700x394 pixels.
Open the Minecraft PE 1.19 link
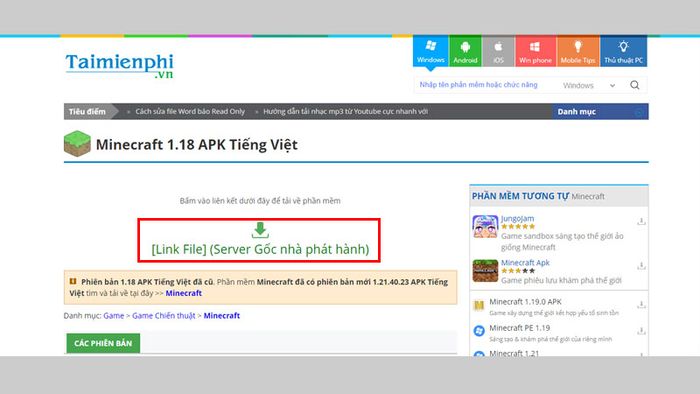pos(519,328)
